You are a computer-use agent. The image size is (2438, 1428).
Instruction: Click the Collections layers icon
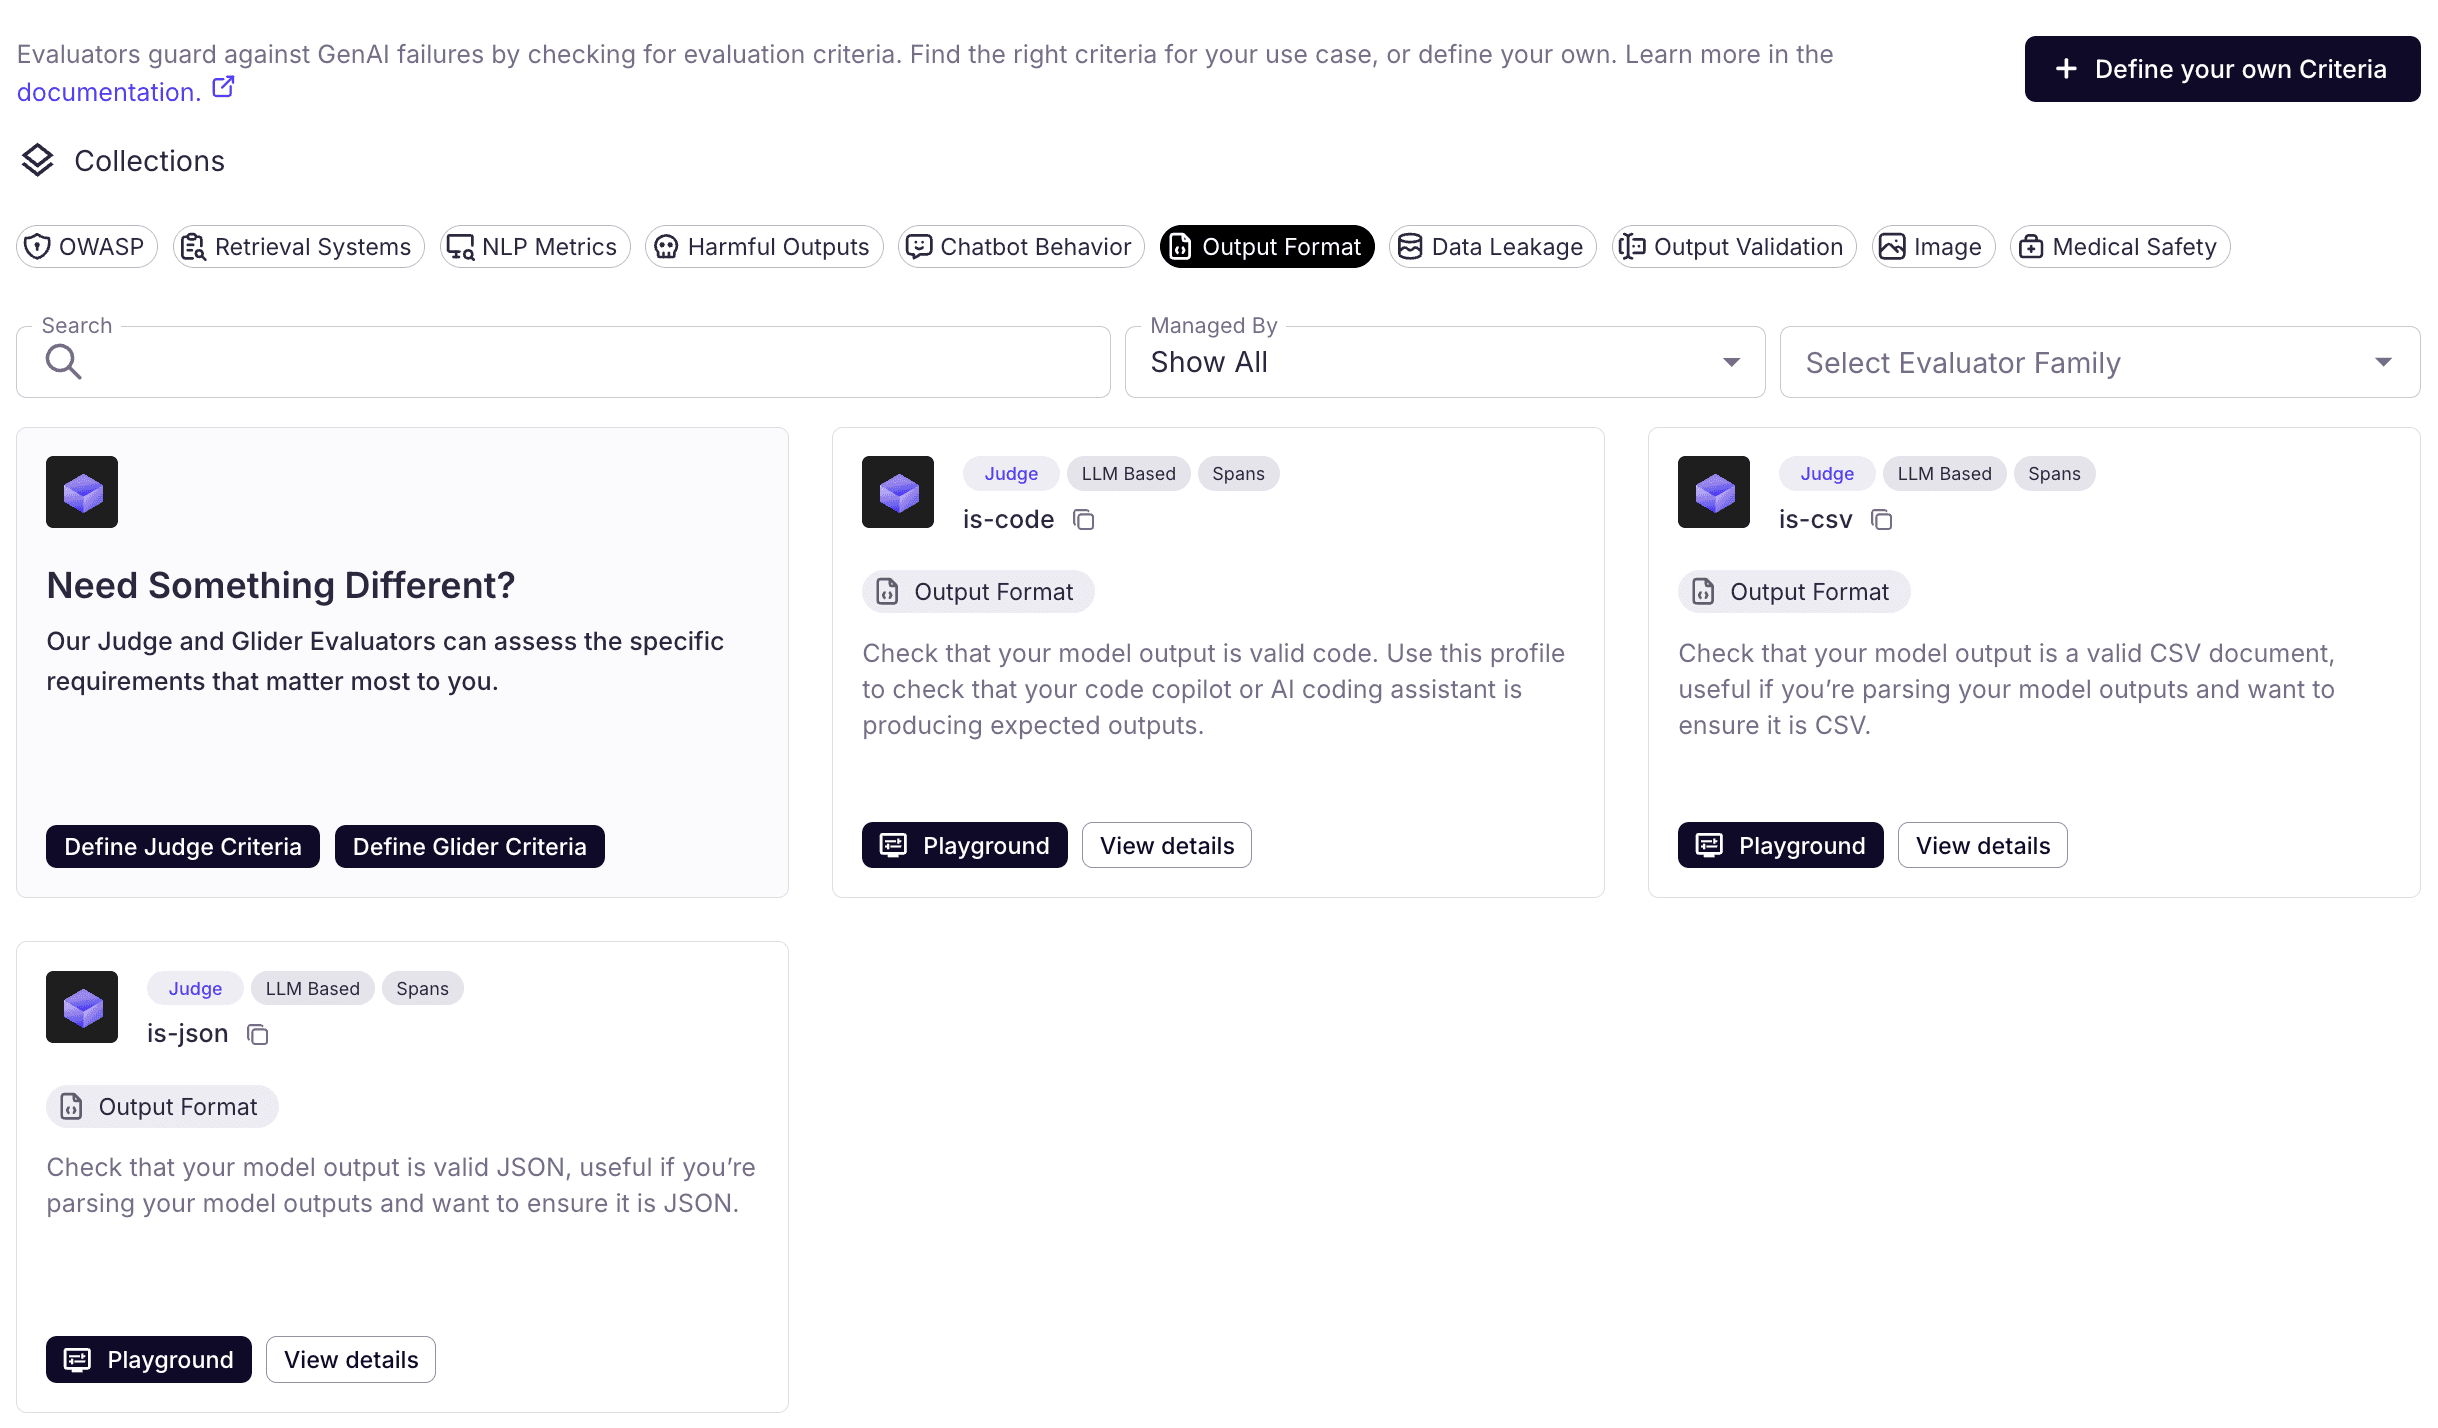point(38,160)
